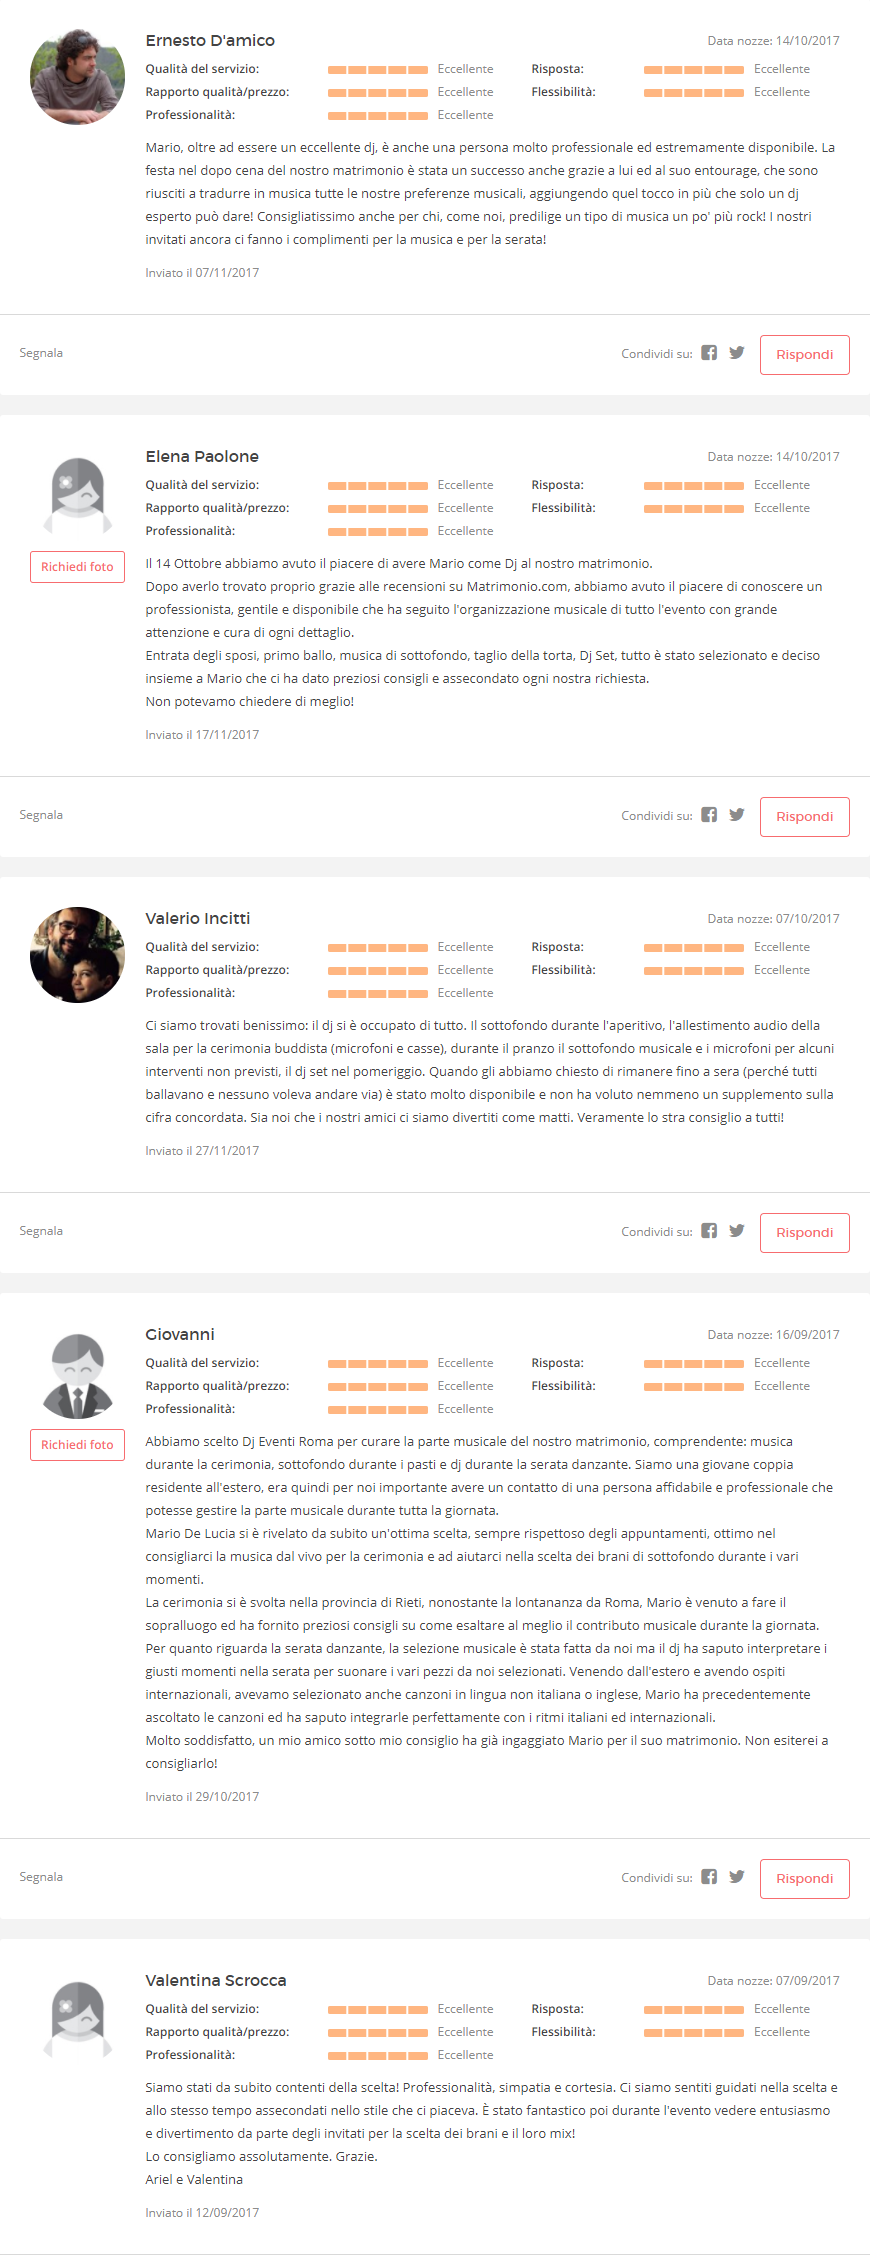Open Ernesto D'amico's profile photo
870x2256 pixels.
pyautogui.click(x=77, y=77)
